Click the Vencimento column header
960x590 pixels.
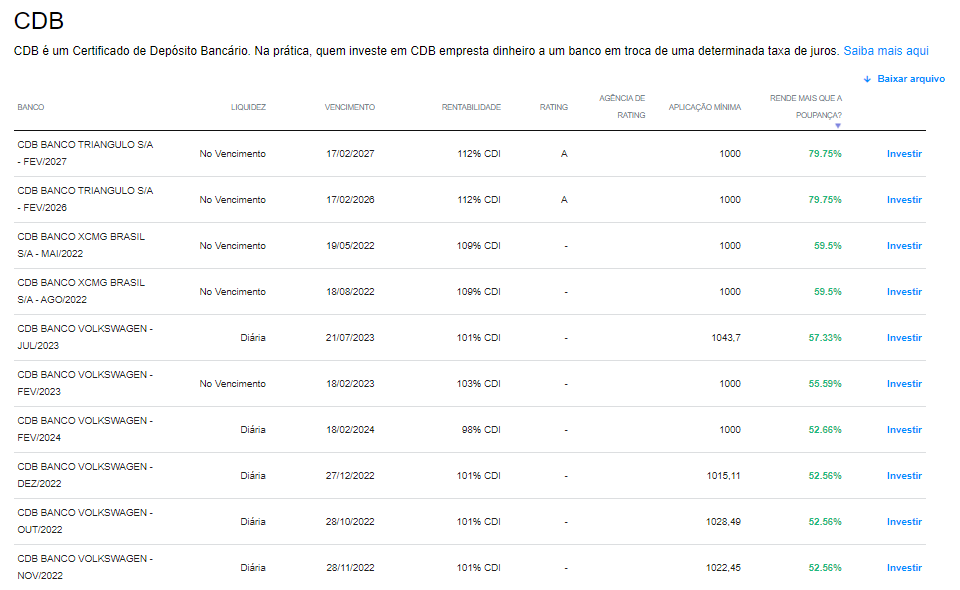click(x=350, y=107)
